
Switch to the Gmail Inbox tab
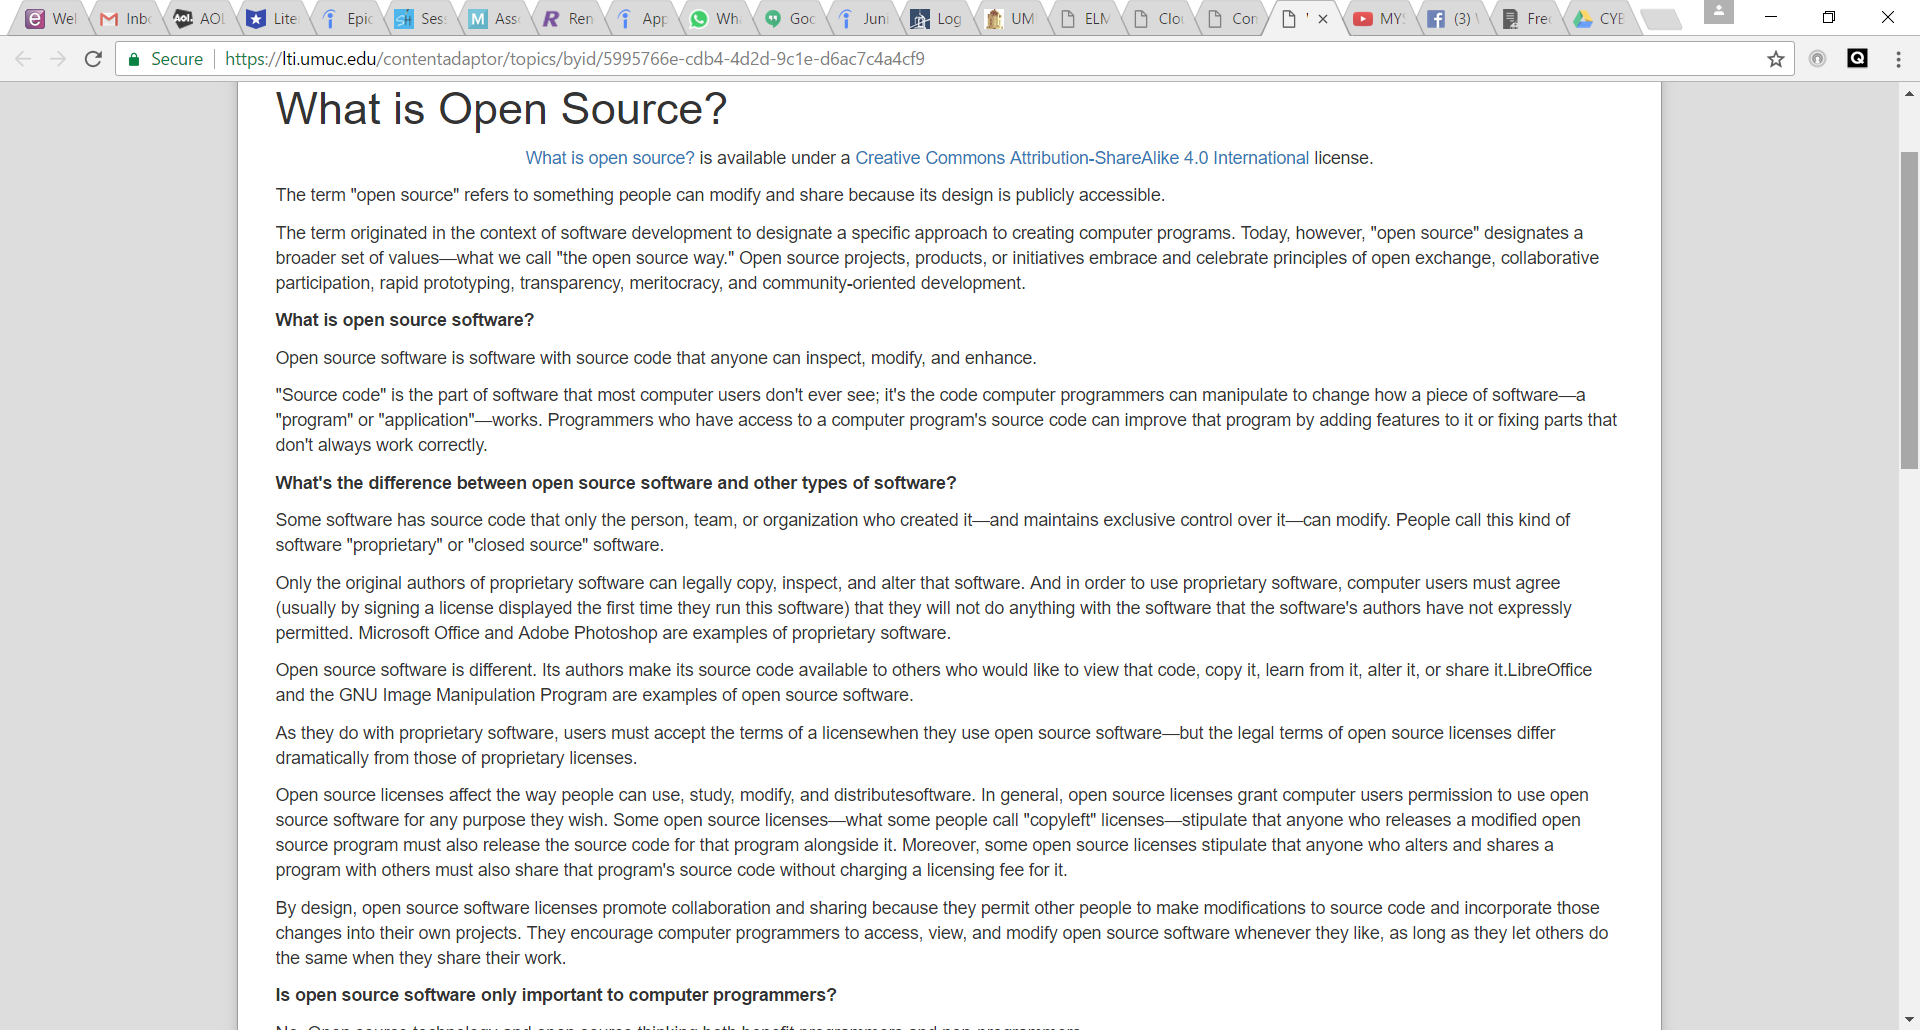pos(126,19)
